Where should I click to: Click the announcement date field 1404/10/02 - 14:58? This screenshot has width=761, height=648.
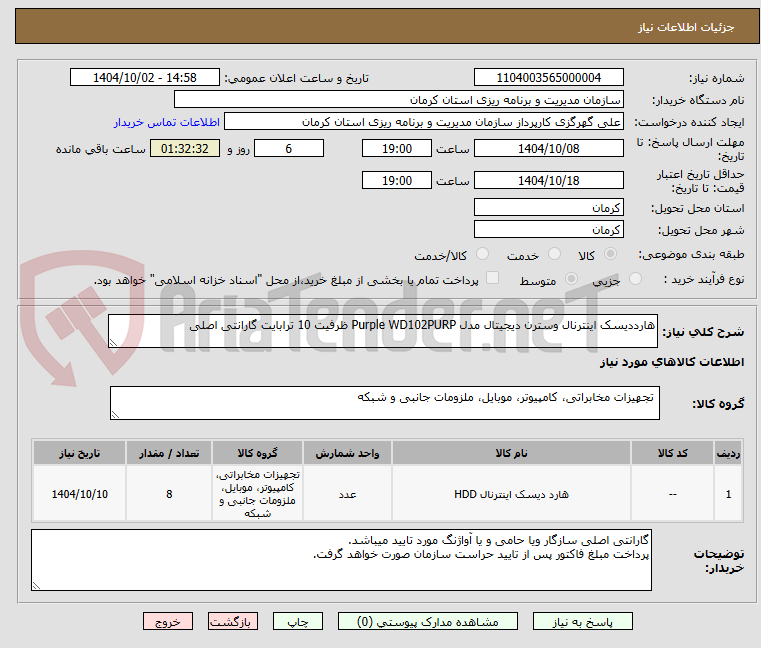(x=145, y=78)
